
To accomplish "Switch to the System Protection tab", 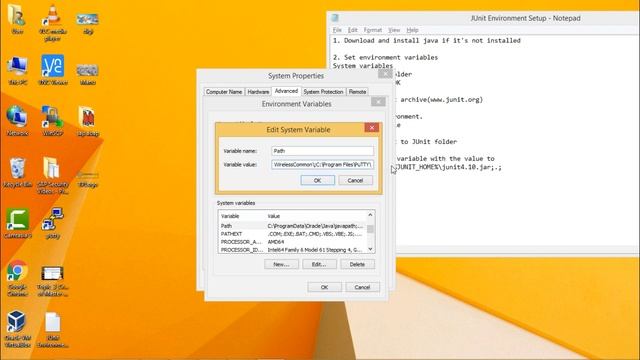I will [x=323, y=92].
